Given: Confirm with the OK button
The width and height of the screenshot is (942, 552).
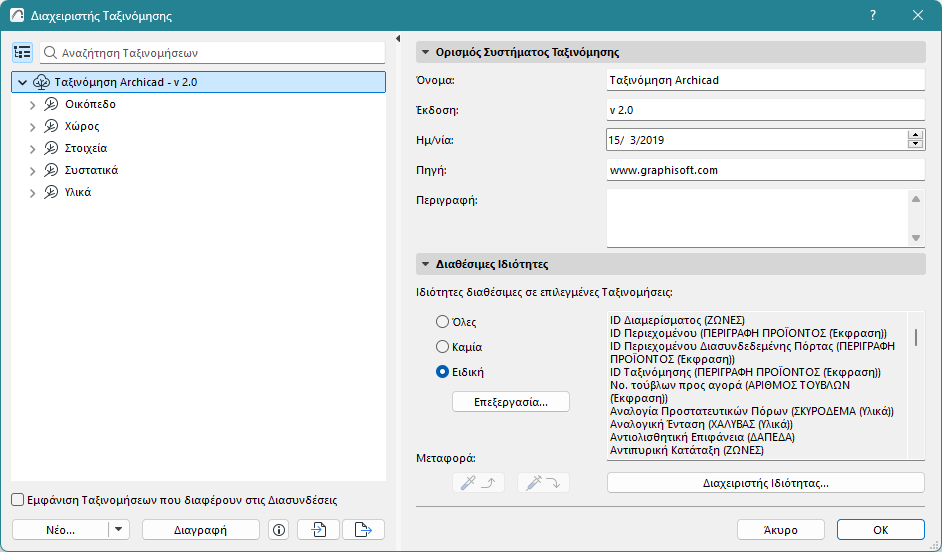Looking at the screenshot, I should [881, 530].
